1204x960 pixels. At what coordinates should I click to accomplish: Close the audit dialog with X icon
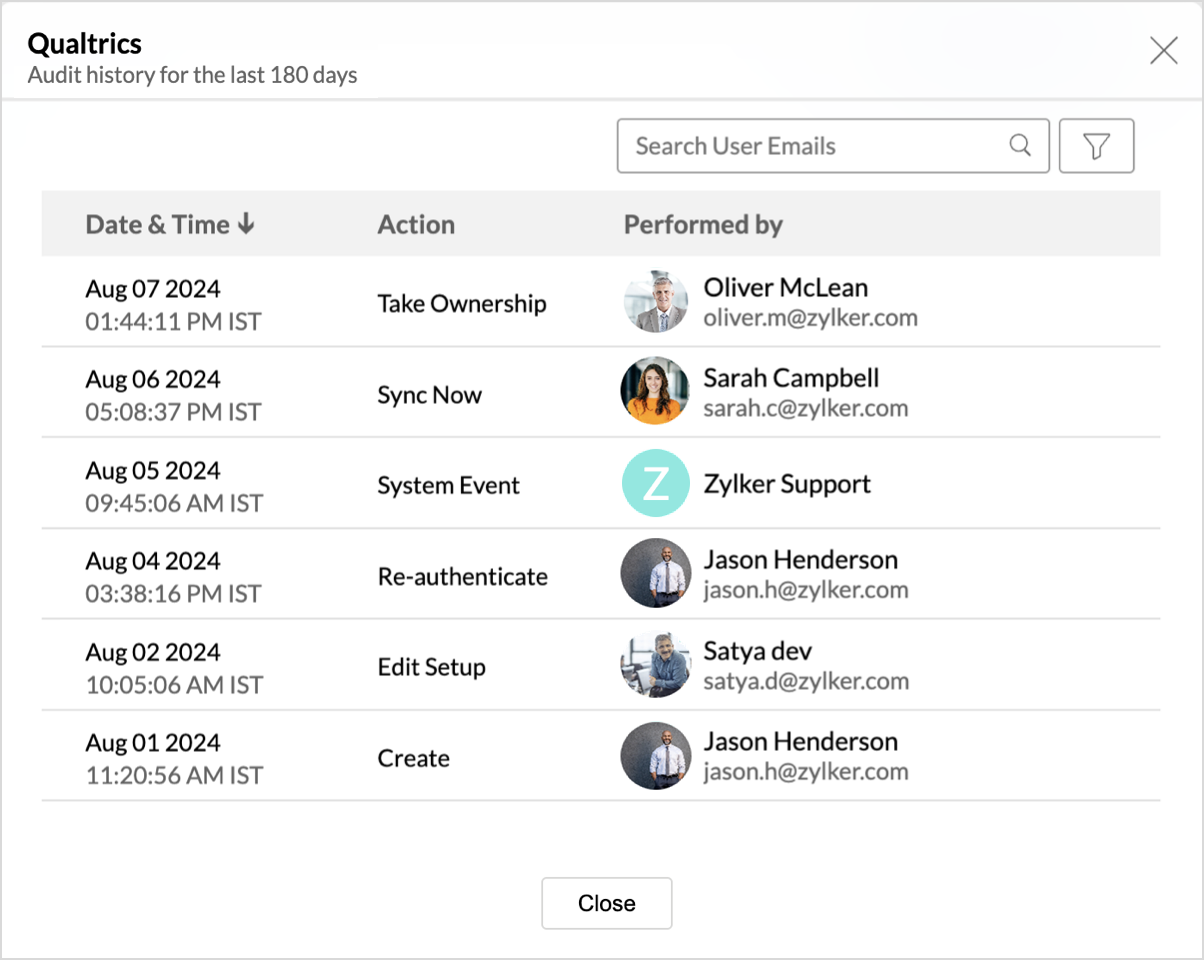pos(1163,50)
